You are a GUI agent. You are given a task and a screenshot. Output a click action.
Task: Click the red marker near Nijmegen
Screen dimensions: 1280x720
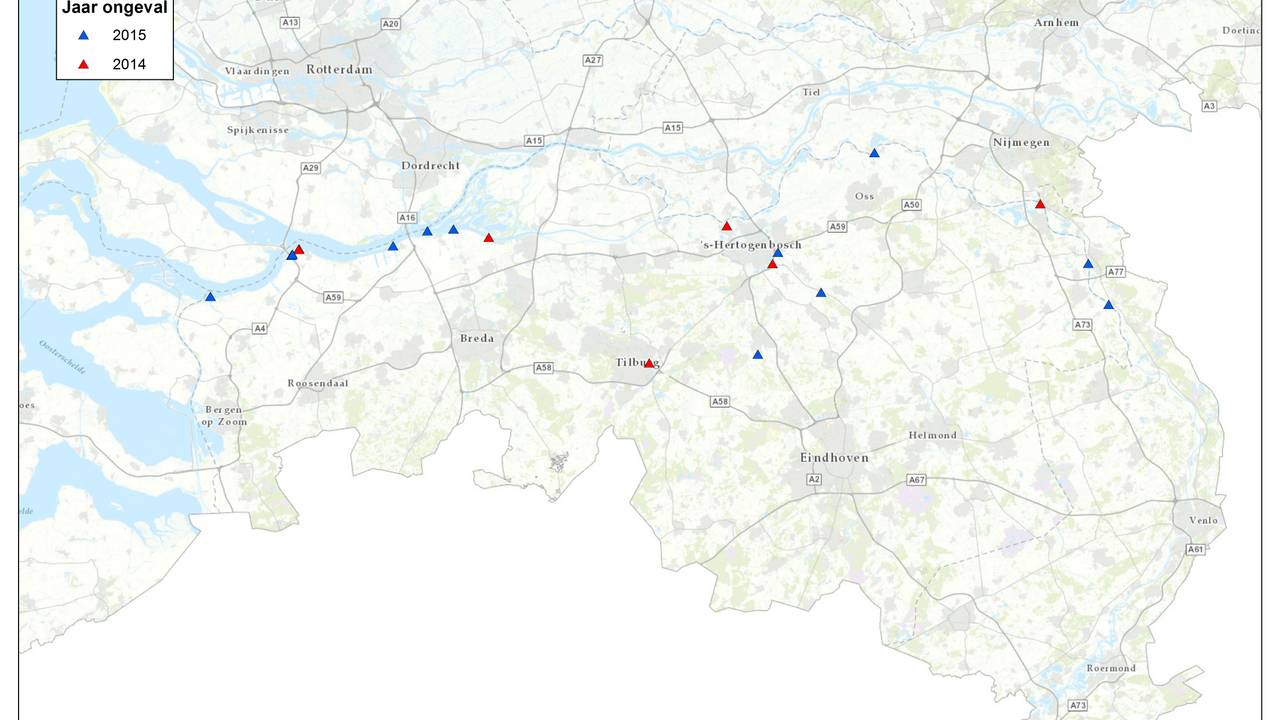[x=1038, y=204]
